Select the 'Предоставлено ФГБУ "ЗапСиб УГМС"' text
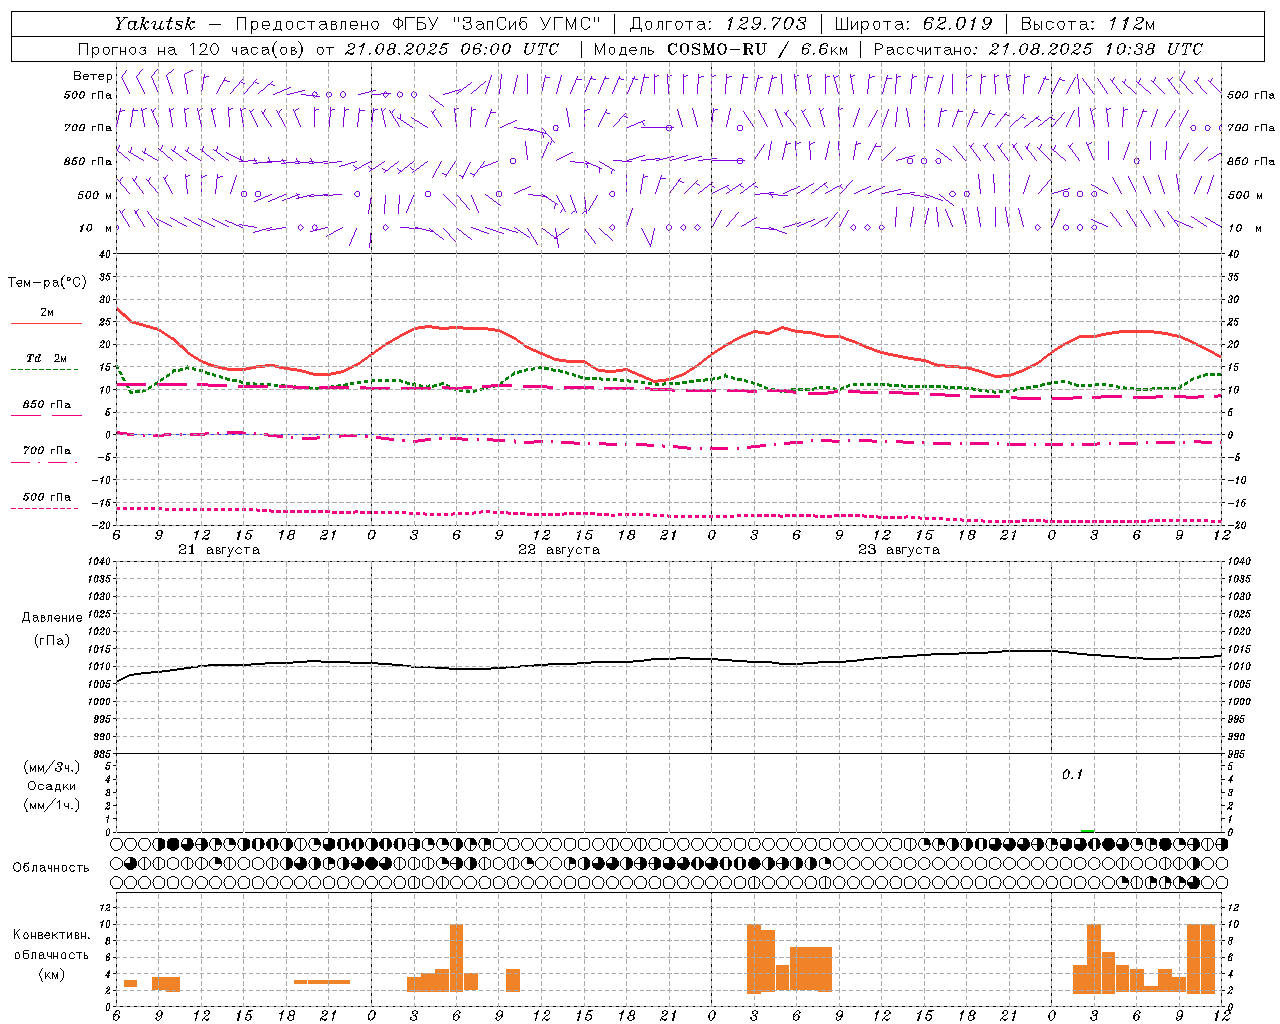The image size is (1280, 1024). 418,23
